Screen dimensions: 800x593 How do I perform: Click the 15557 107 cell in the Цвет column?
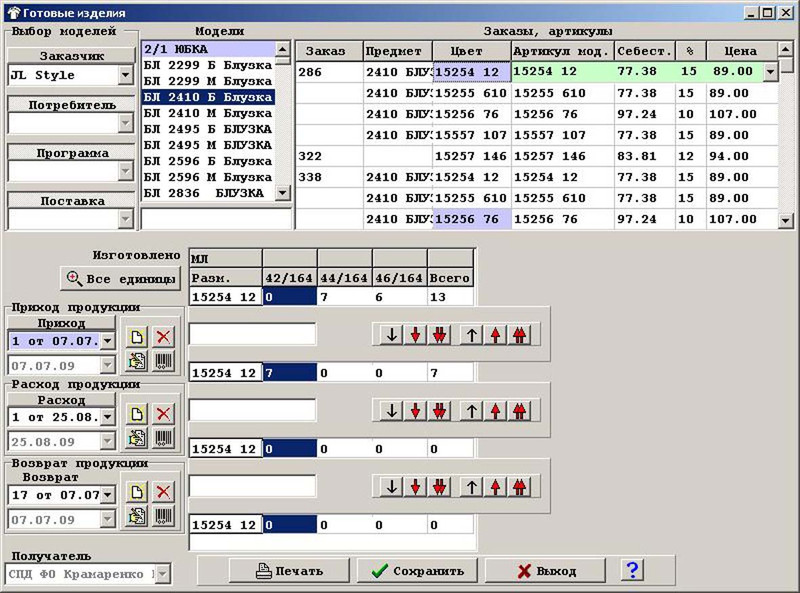(x=471, y=135)
